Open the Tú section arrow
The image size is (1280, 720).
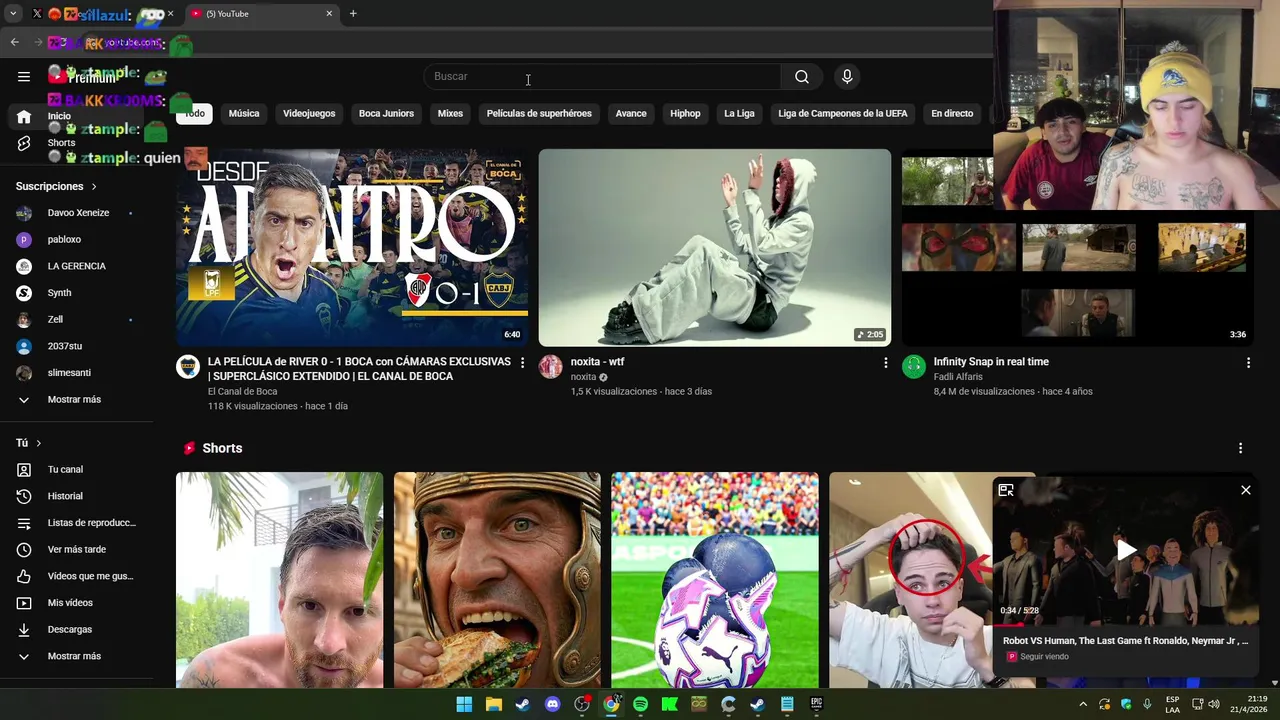(x=39, y=443)
